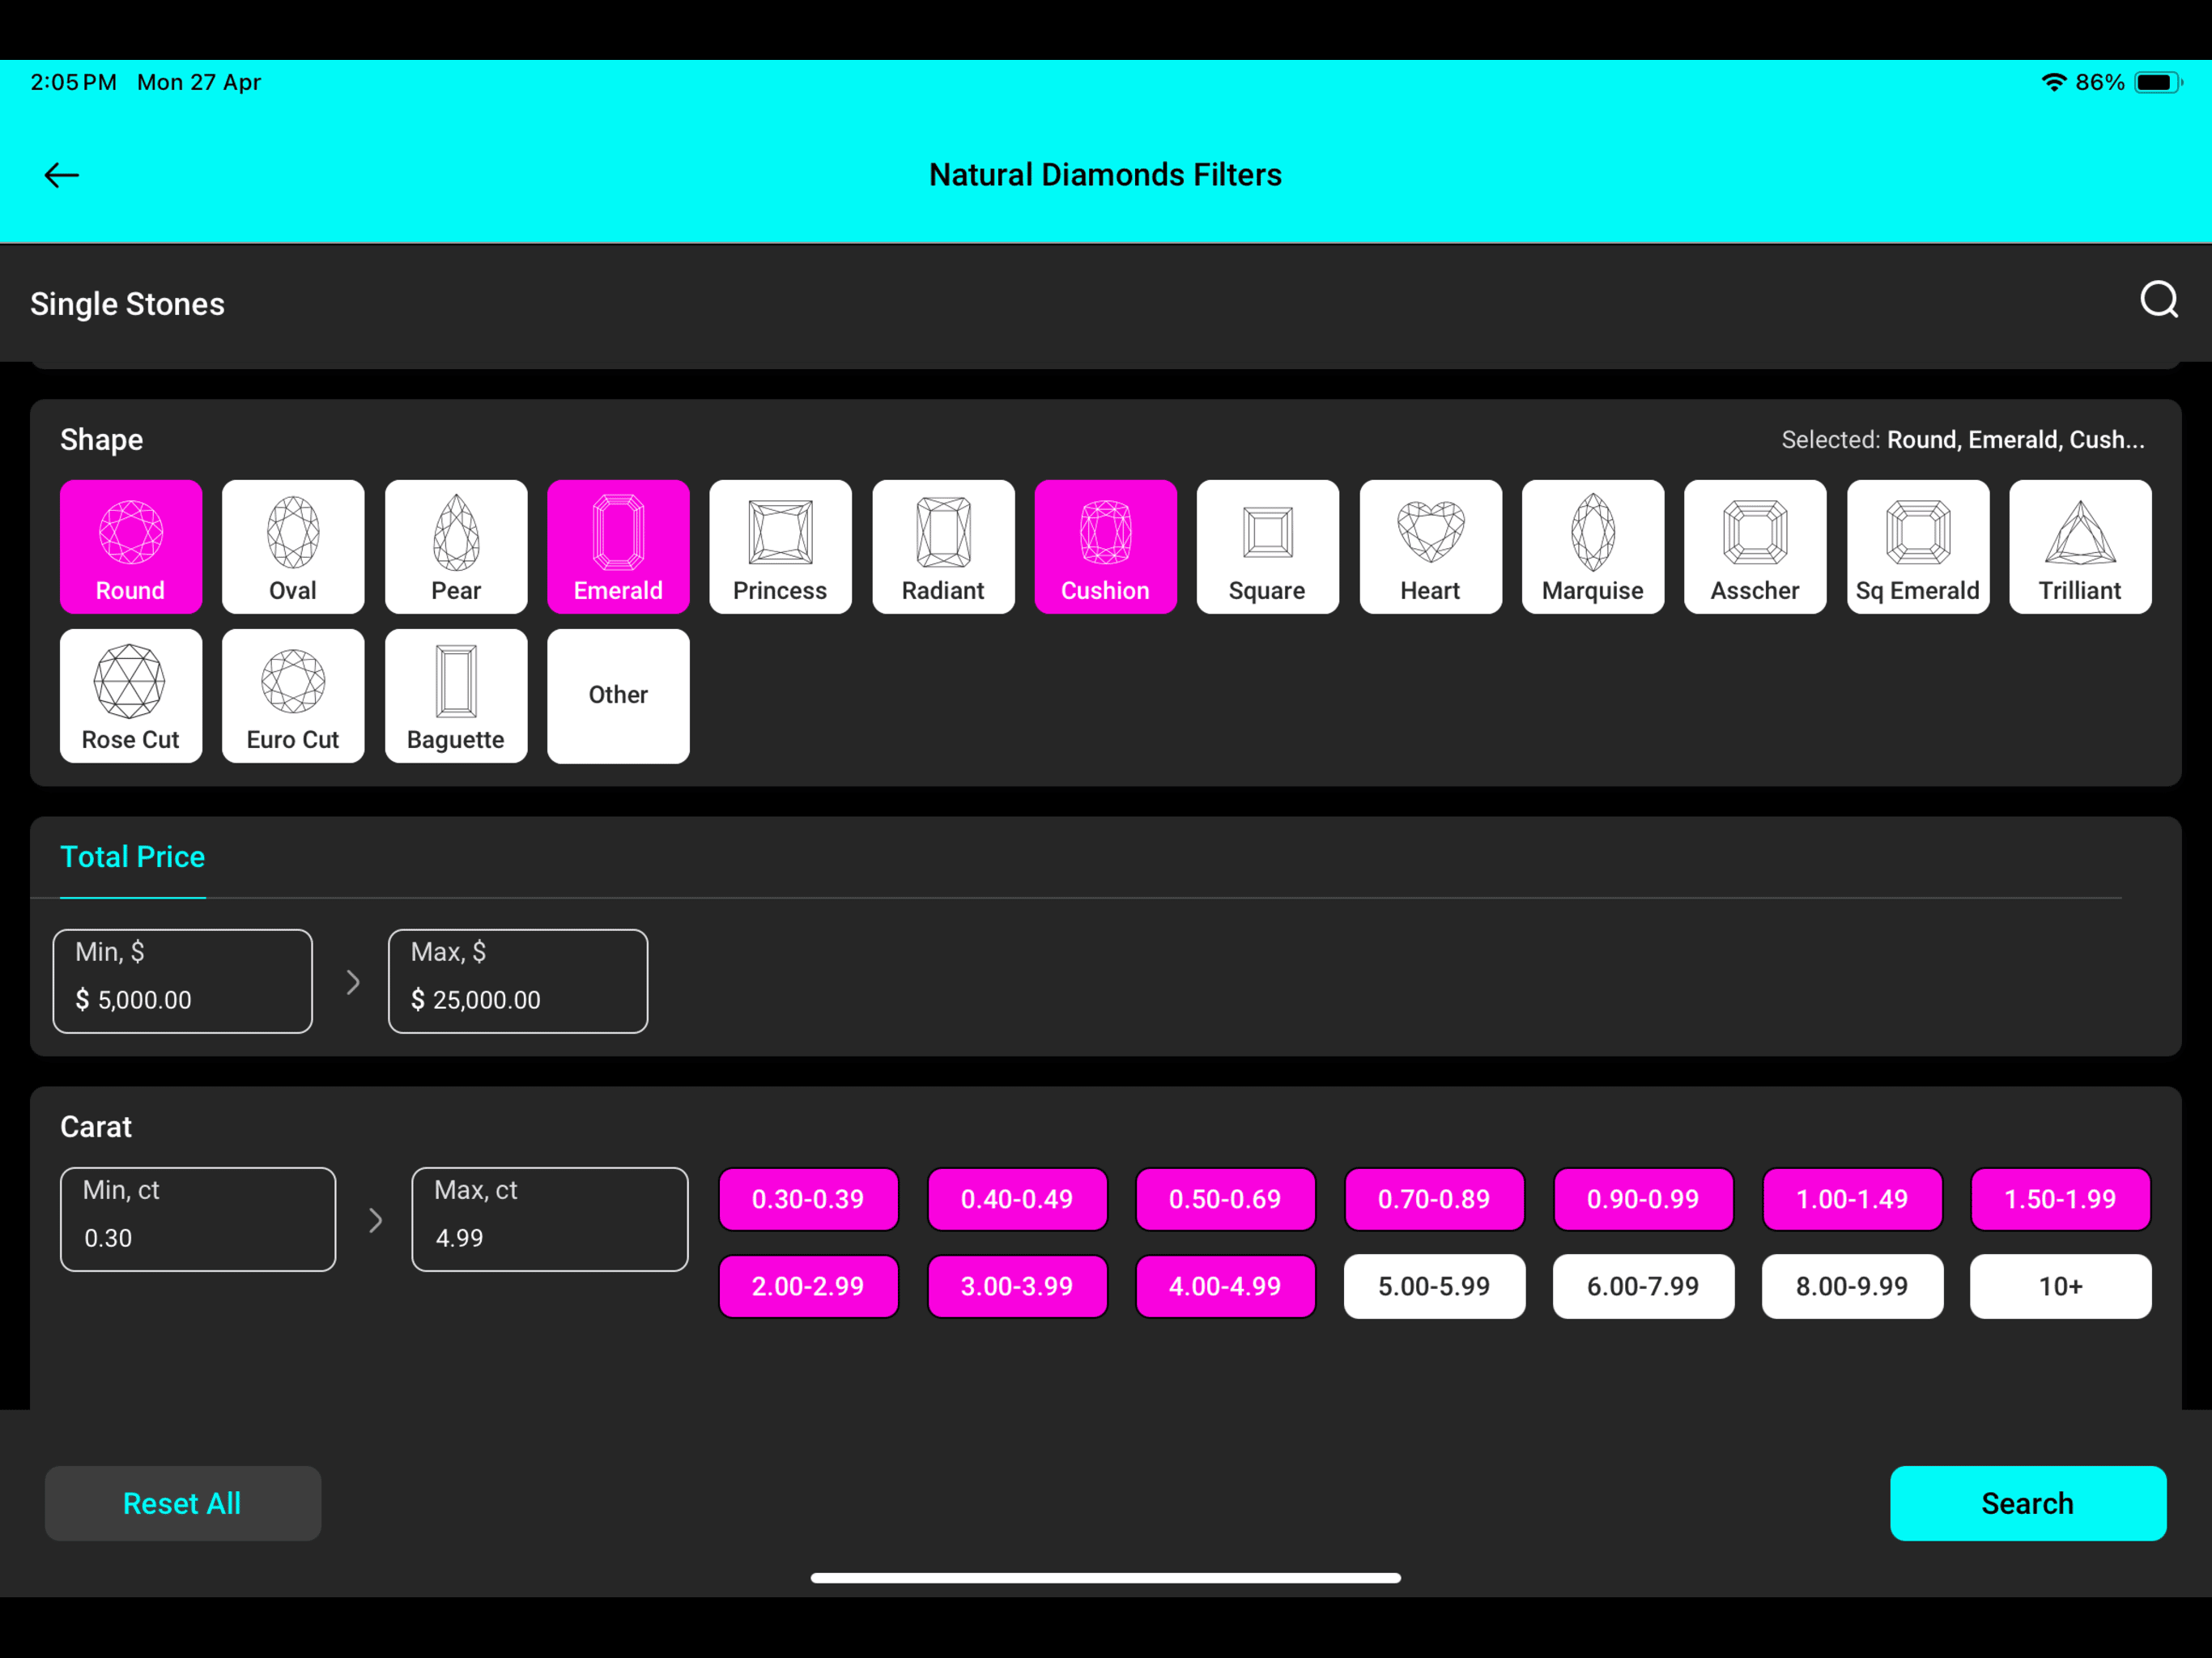The width and height of the screenshot is (2212, 1658).
Task: Select the Rose Cut shape
Action: [x=131, y=695]
